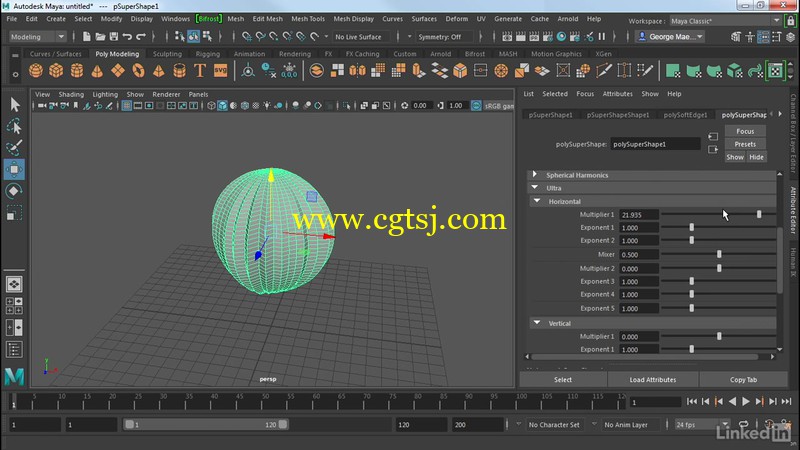Click the Undo arrow icon

click(127, 36)
